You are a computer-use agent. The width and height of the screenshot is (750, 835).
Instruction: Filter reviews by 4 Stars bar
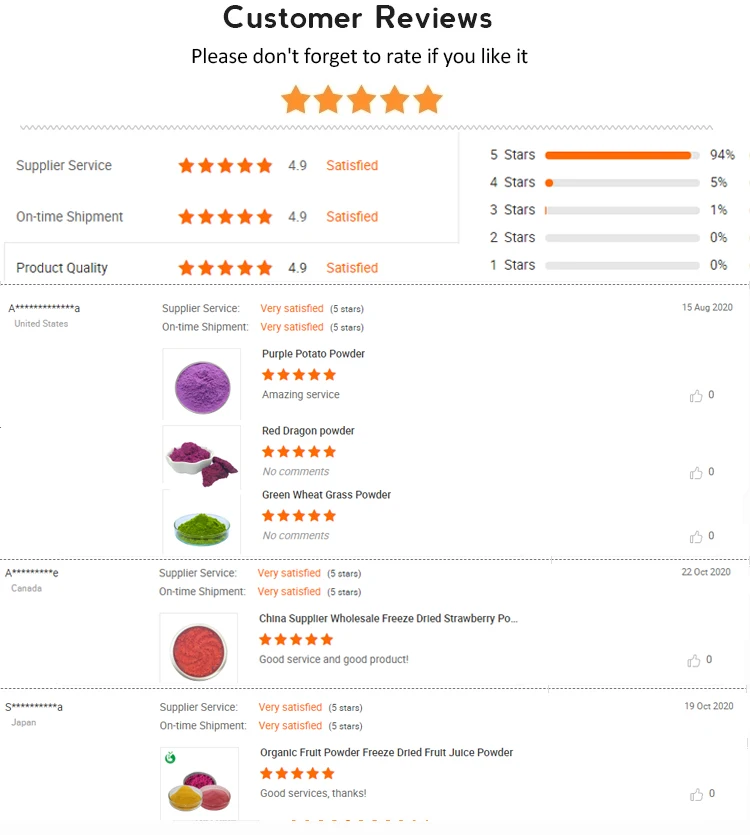point(621,183)
